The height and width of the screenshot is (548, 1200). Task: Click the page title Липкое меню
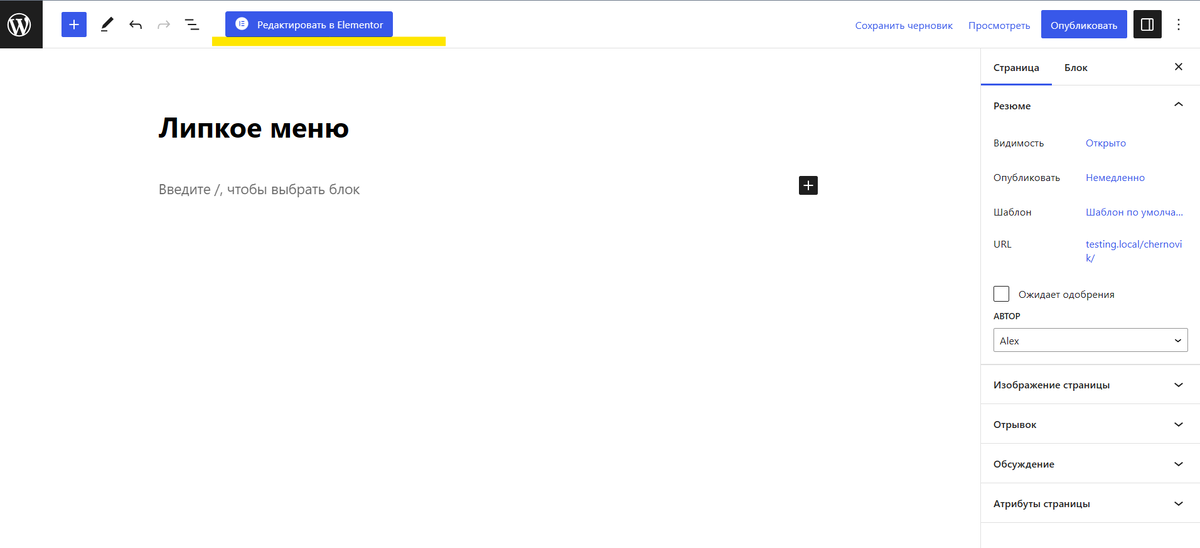254,128
